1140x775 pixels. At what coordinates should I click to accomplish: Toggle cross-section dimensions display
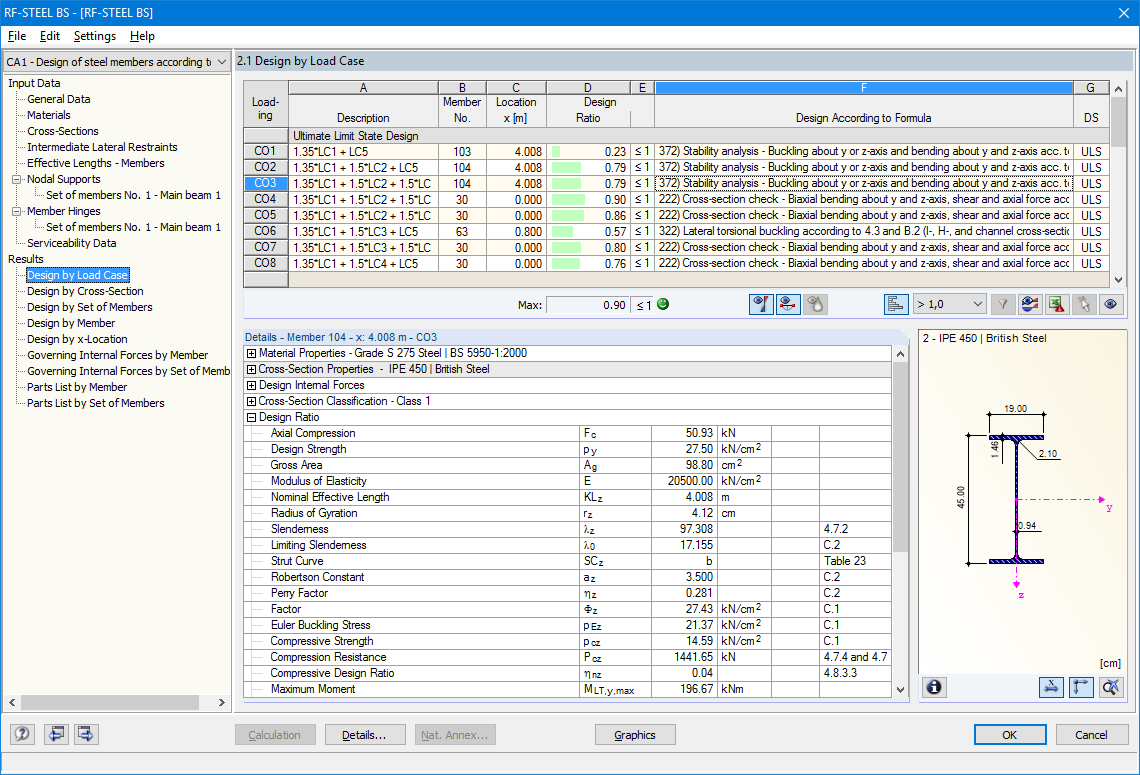pyautogui.click(x=1051, y=687)
